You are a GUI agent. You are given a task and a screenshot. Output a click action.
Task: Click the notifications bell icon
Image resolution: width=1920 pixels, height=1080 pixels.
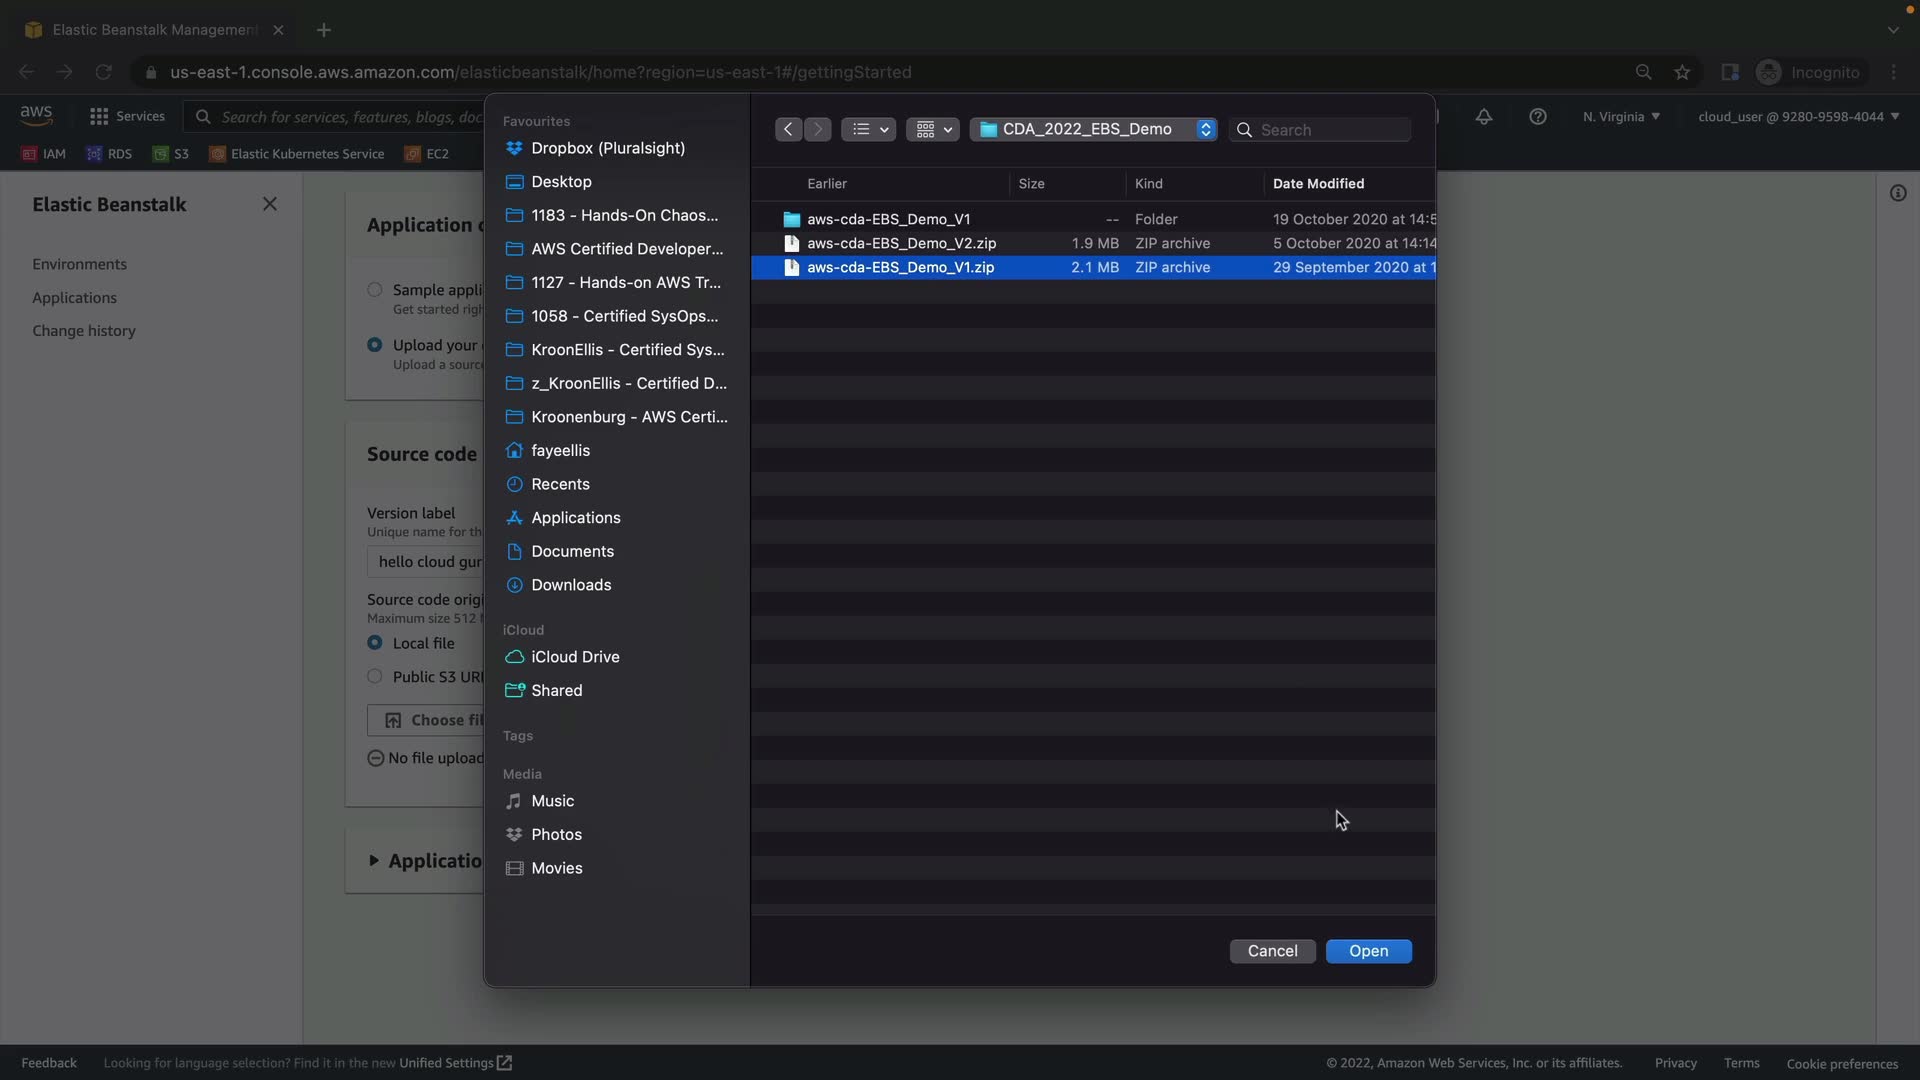(1484, 117)
